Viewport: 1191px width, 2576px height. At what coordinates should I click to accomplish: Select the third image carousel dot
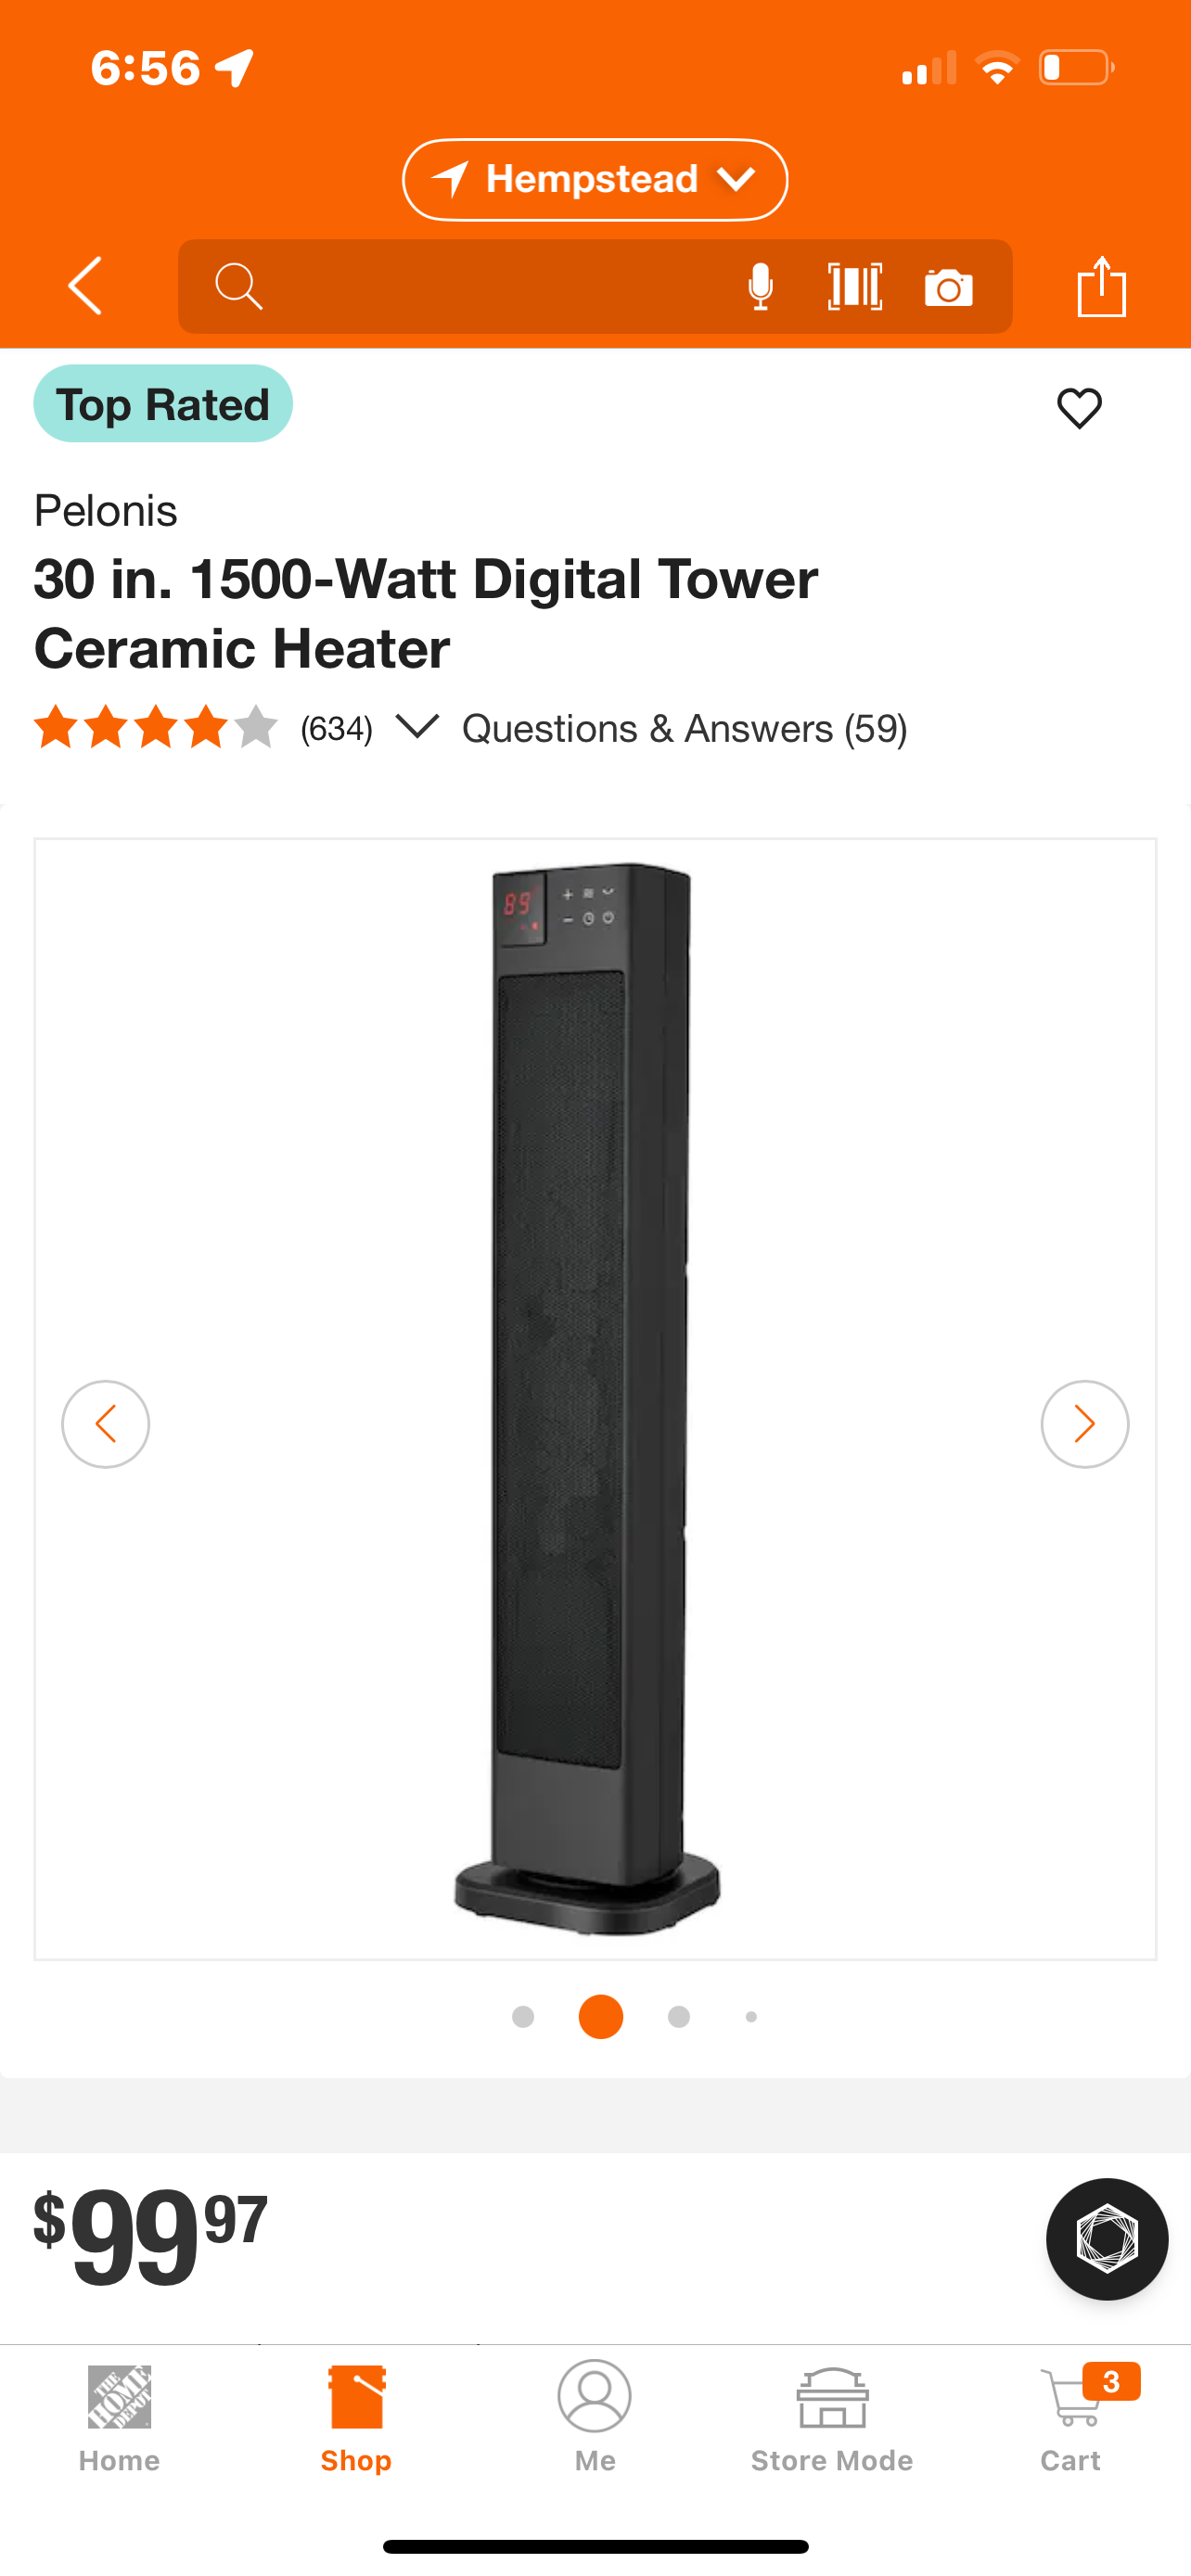679,2017
